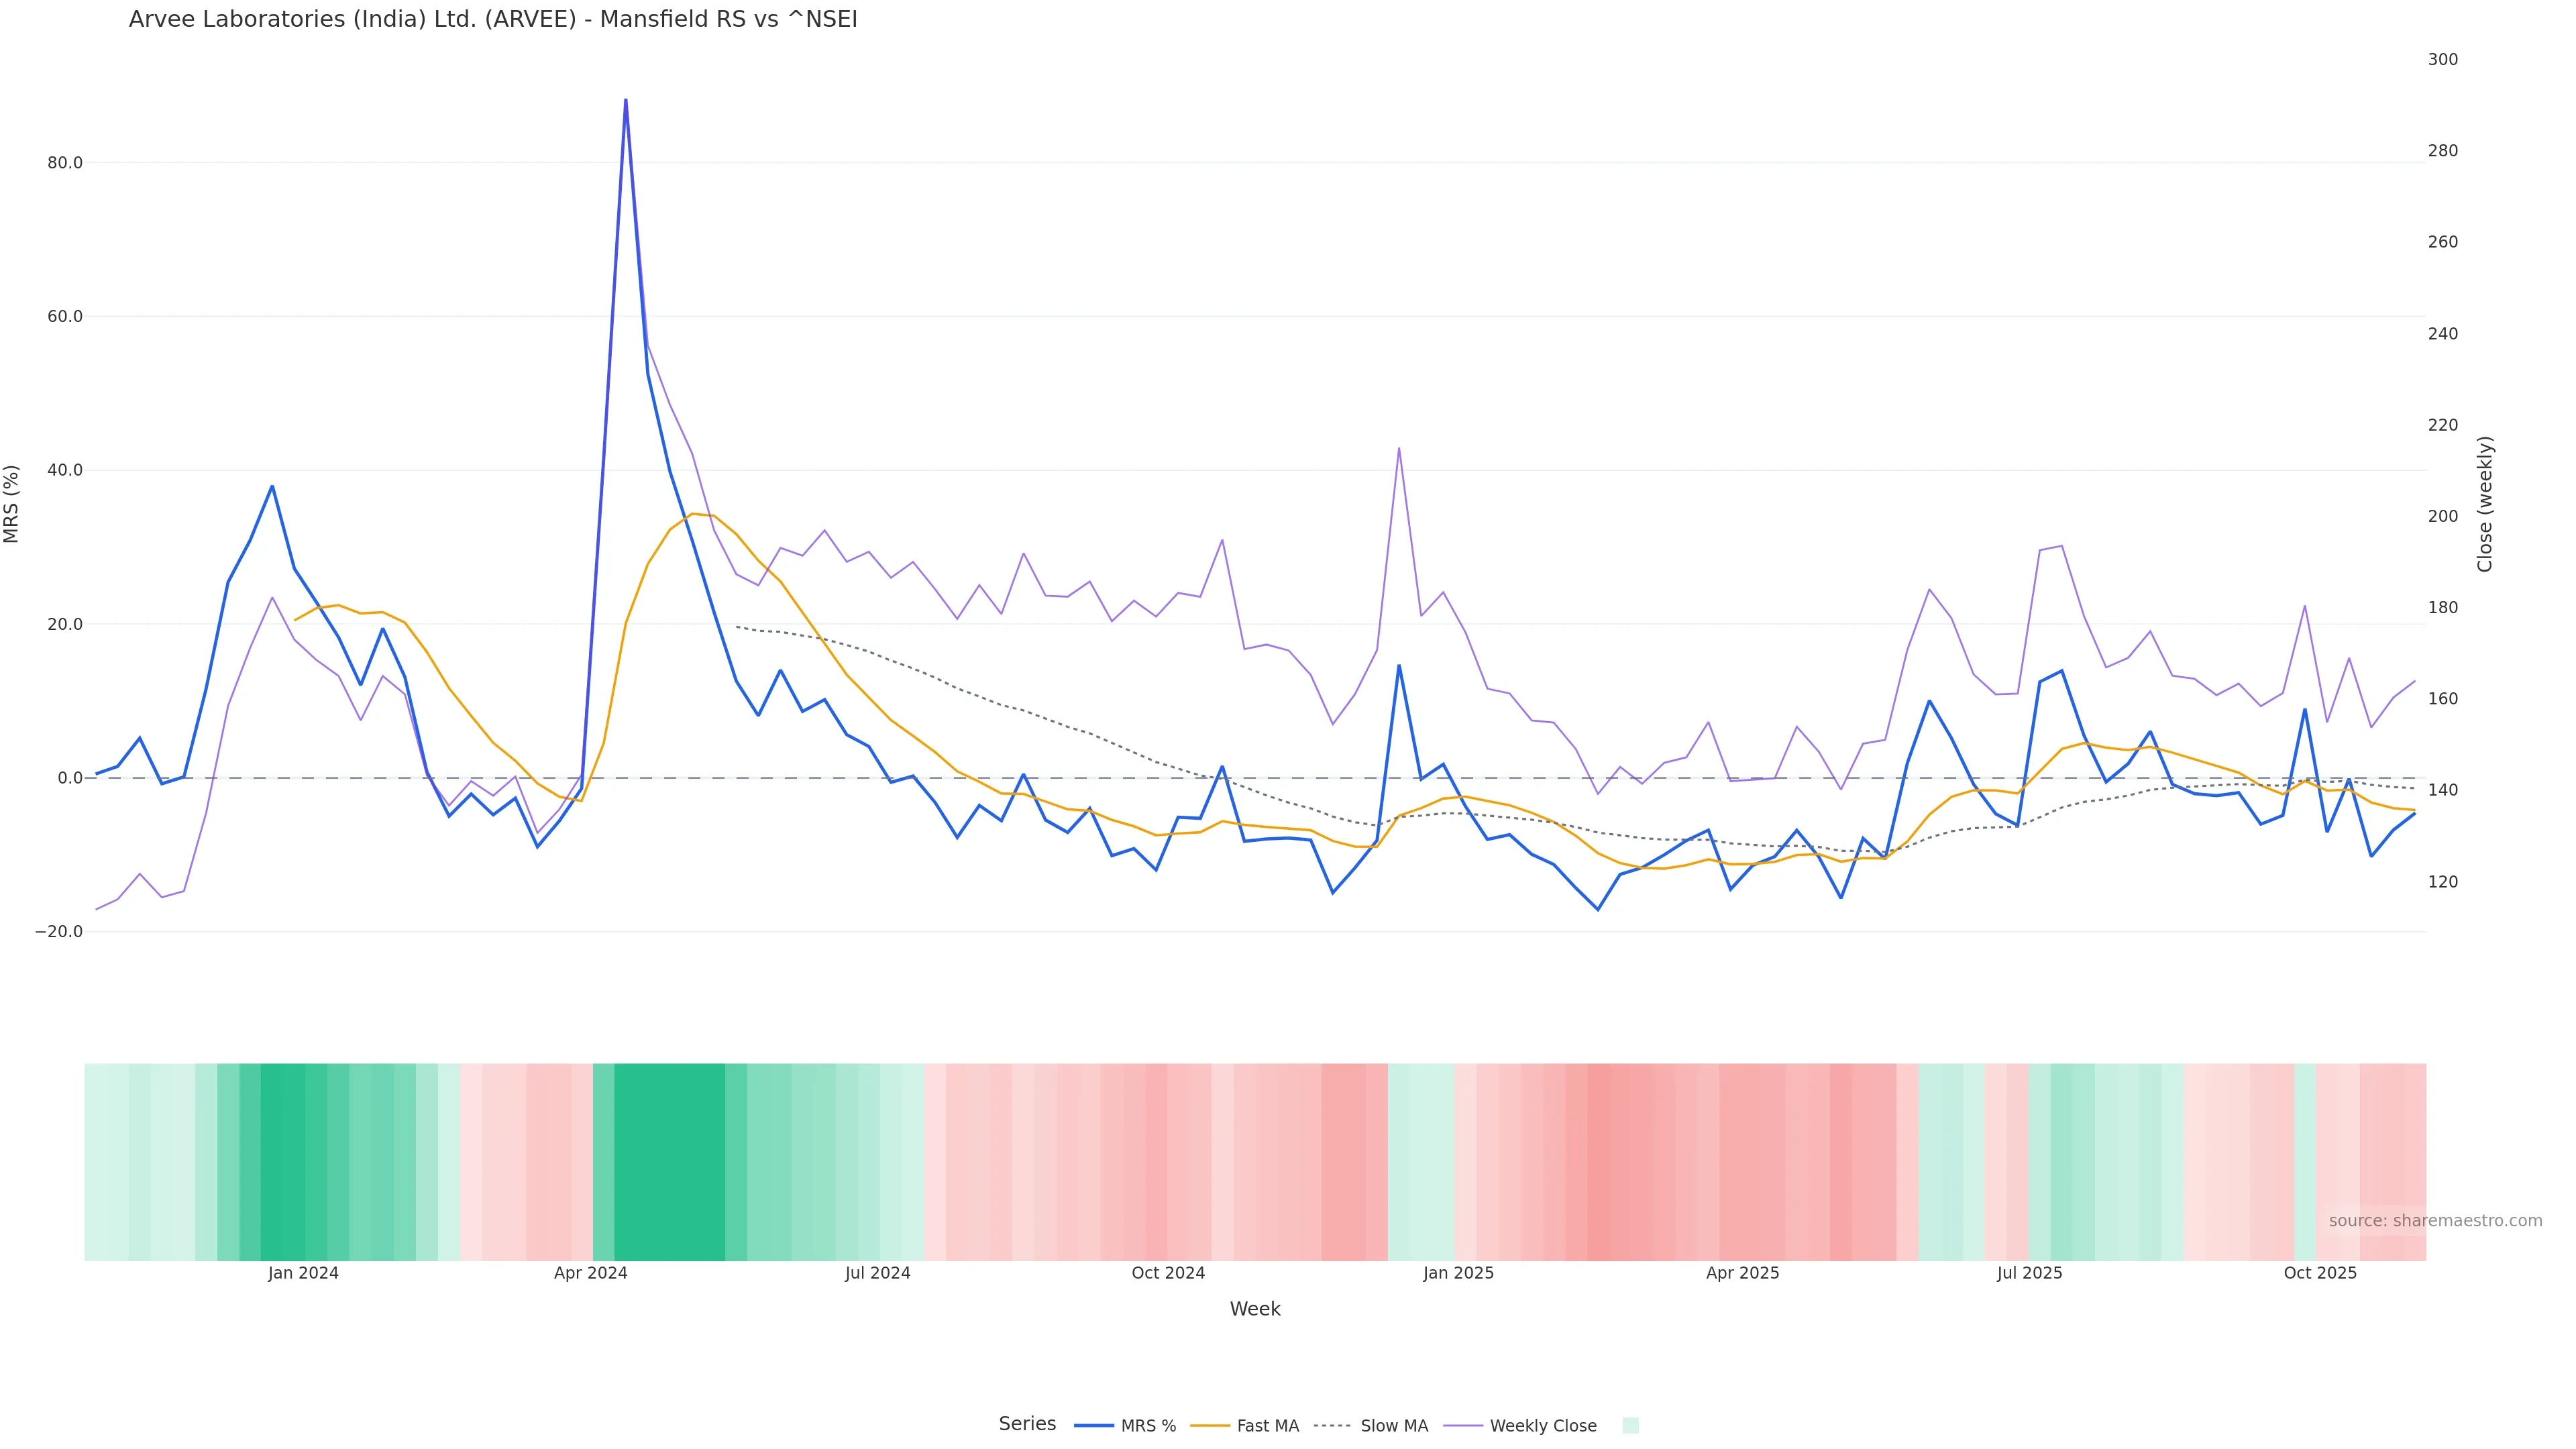Click the purple Weekly Close line icon

tap(1463, 1426)
